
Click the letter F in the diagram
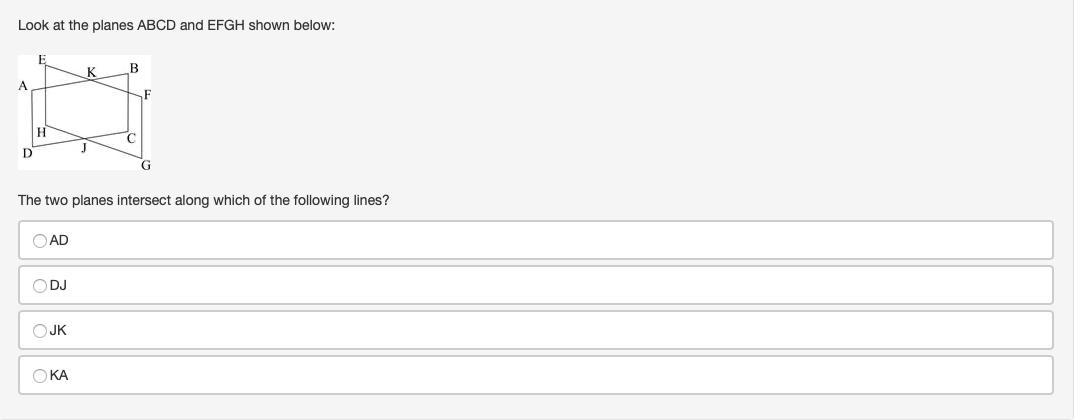click(147, 95)
